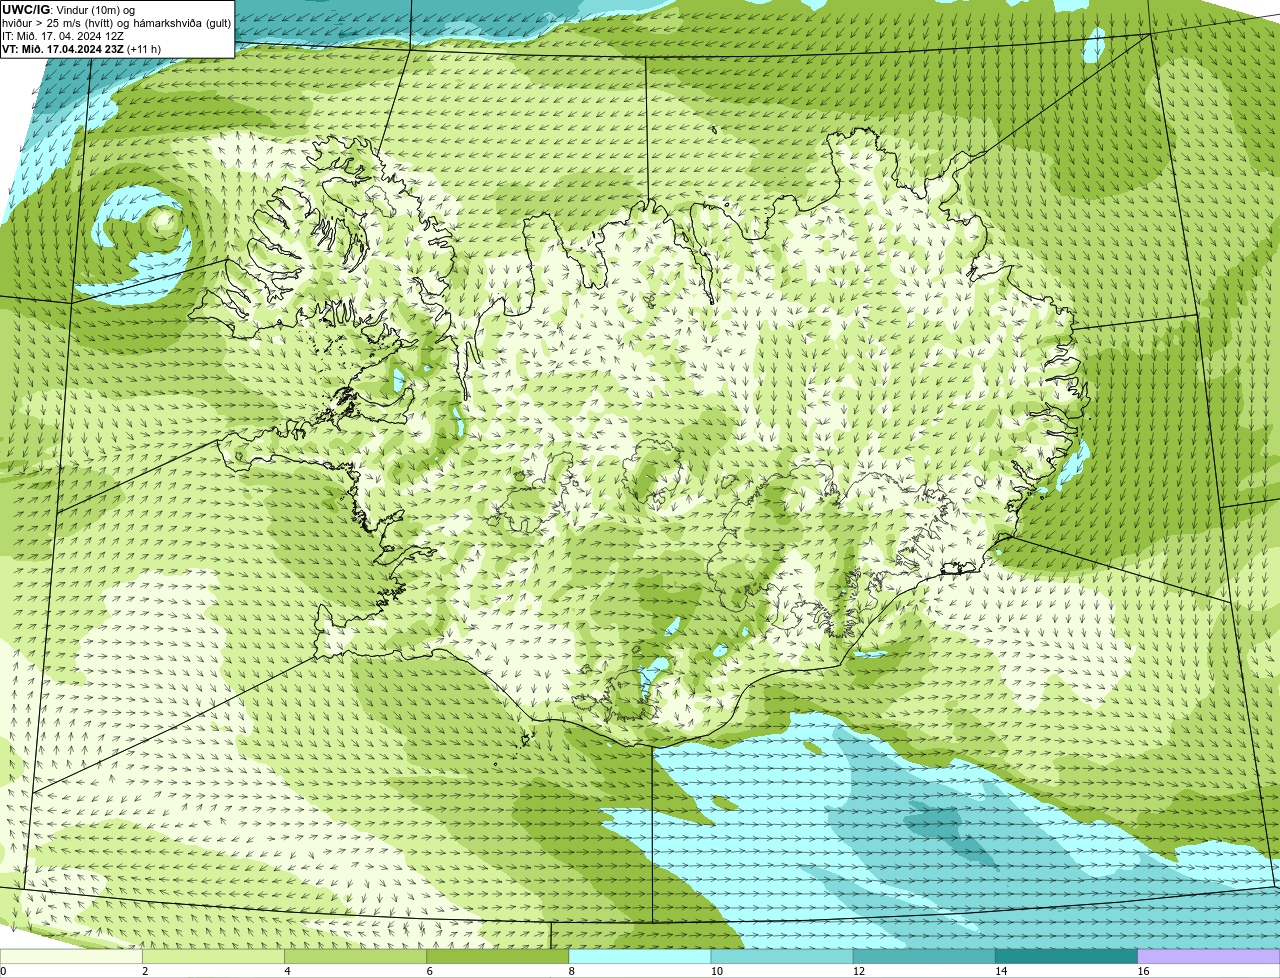Screen dimensions: 1280x978
Task: Click the lavender legend swatch above 16 m/s
Action: [x=1208, y=956]
